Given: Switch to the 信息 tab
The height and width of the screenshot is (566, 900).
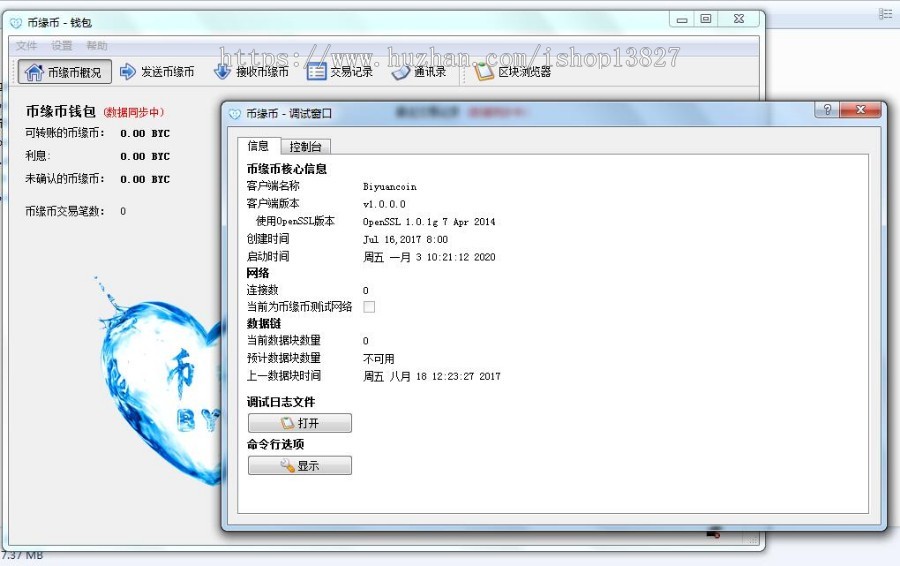Looking at the screenshot, I should (x=258, y=146).
